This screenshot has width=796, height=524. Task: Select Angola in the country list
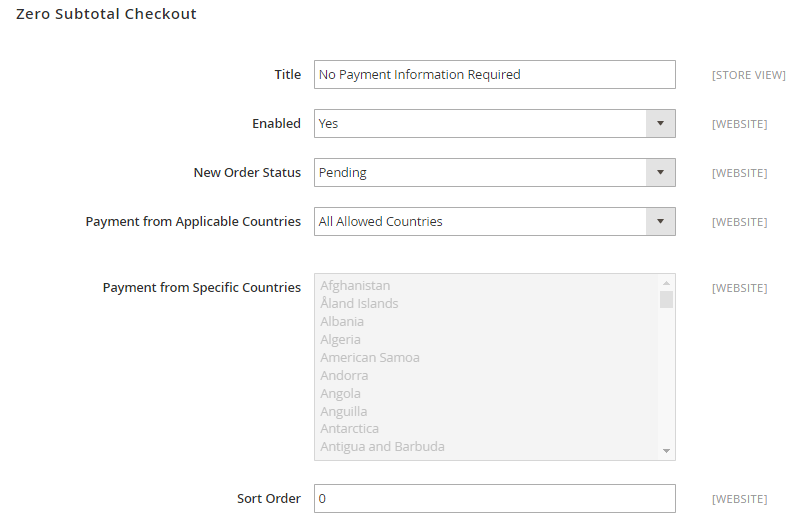(x=340, y=394)
